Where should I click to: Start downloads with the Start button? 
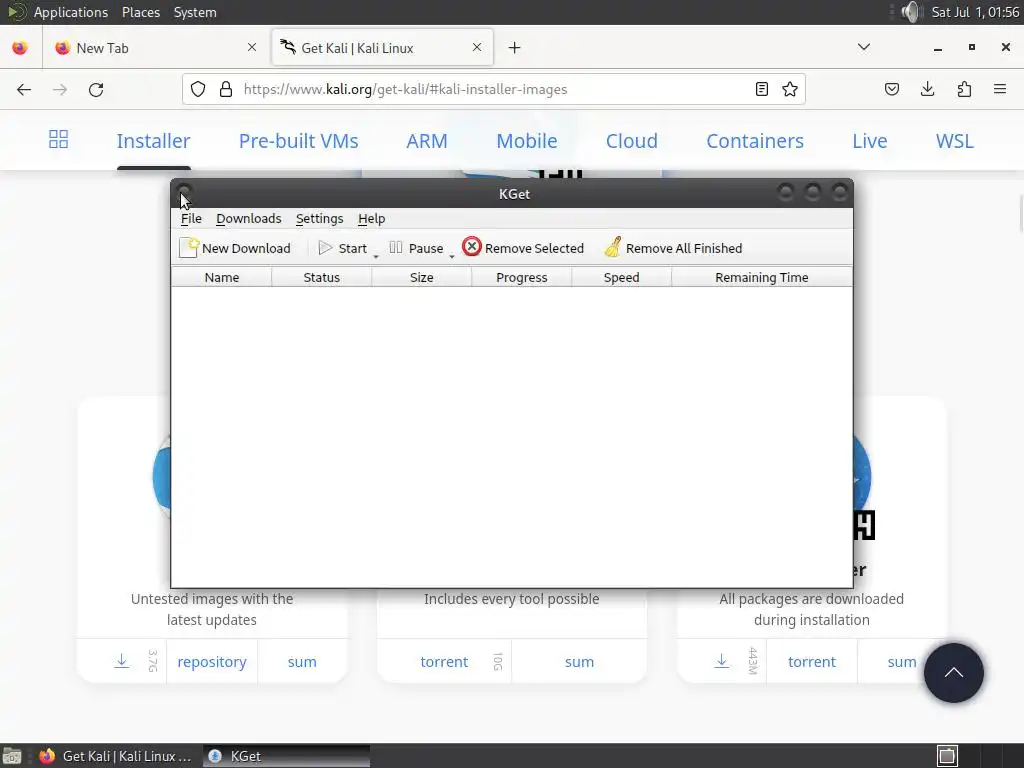tap(342, 248)
